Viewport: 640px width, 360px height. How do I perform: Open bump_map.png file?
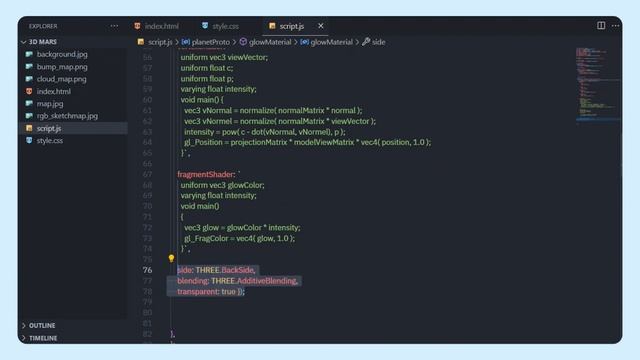(62, 67)
